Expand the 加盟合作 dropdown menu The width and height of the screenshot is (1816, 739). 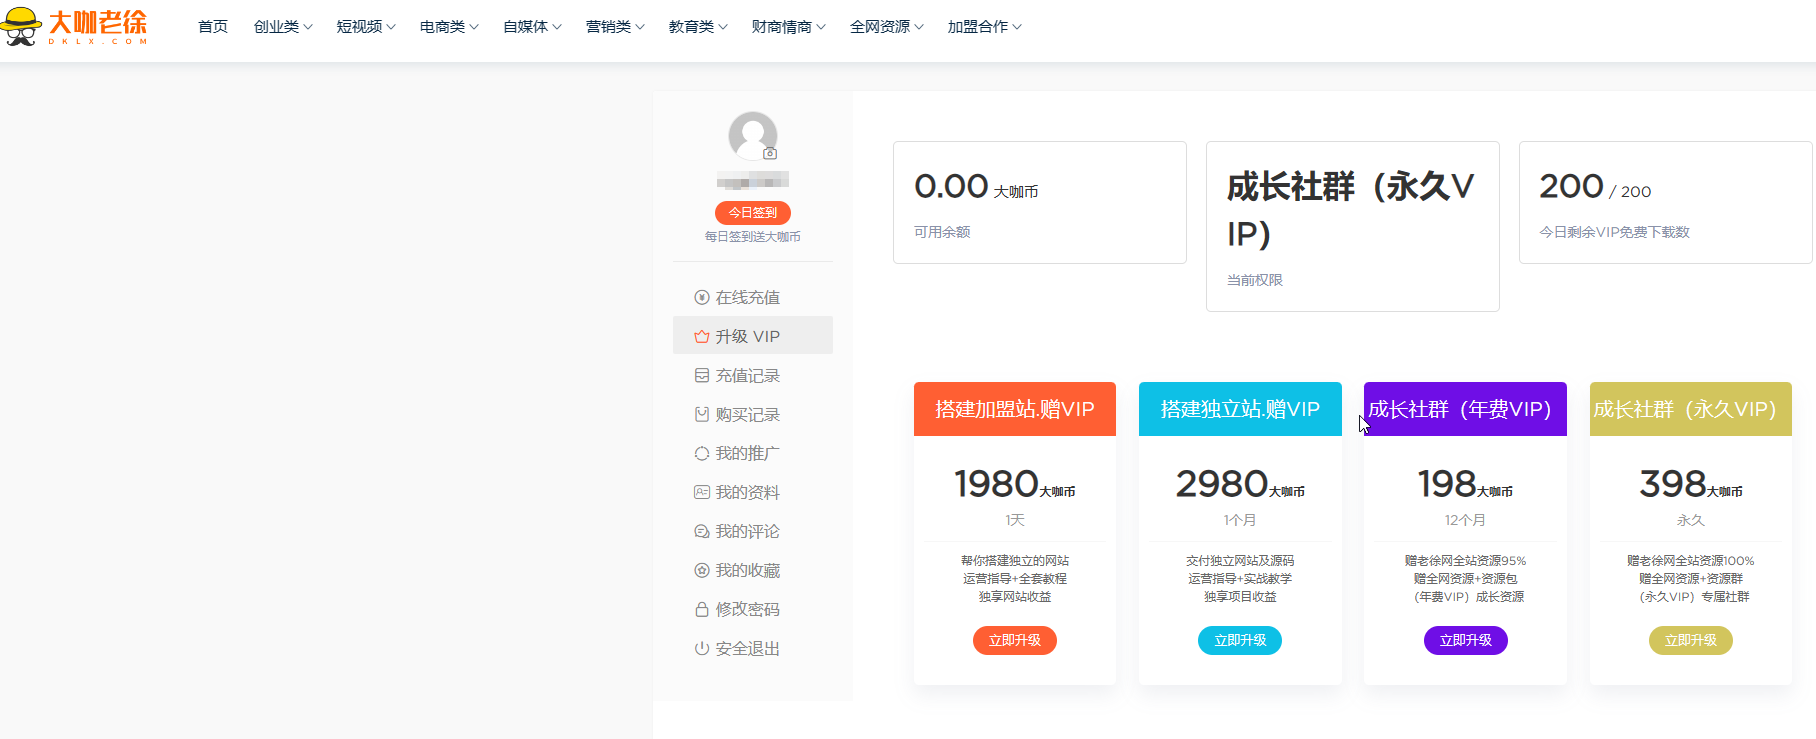pos(985,27)
